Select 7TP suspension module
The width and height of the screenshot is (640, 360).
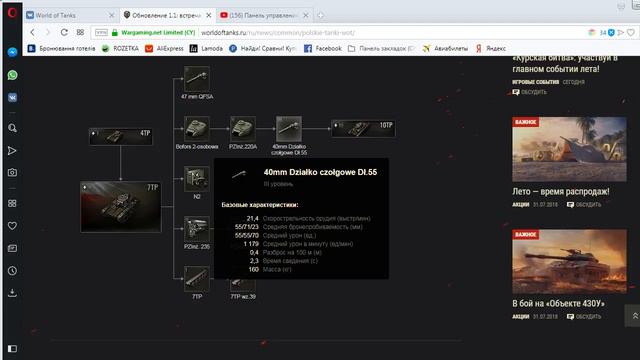pyautogui.click(x=197, y=279)
